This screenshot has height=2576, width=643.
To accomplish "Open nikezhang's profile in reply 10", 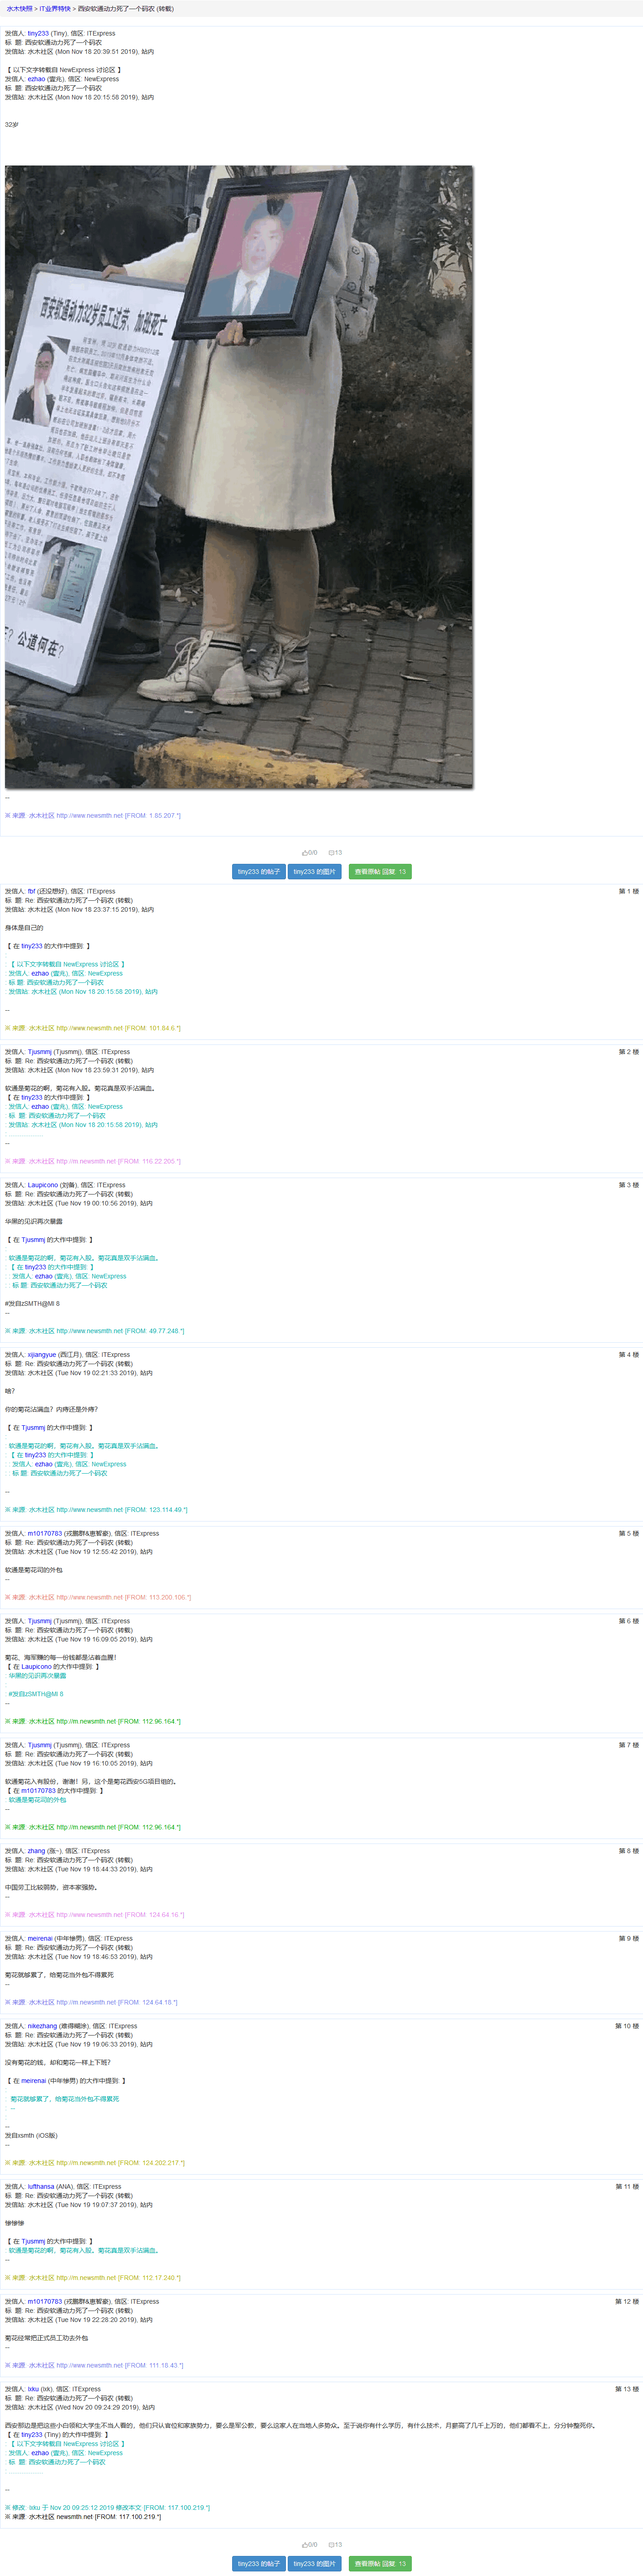I will pos(43,2026).
